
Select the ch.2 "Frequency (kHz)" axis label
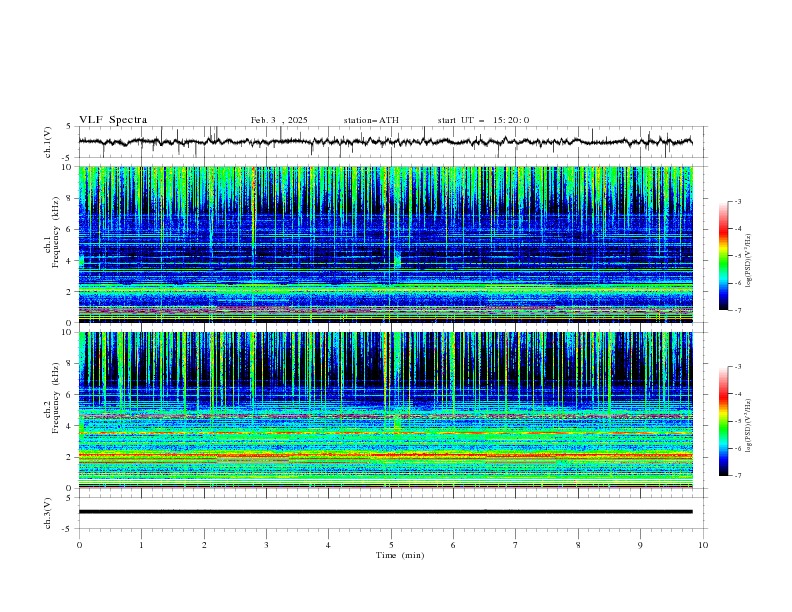(56, 398)
